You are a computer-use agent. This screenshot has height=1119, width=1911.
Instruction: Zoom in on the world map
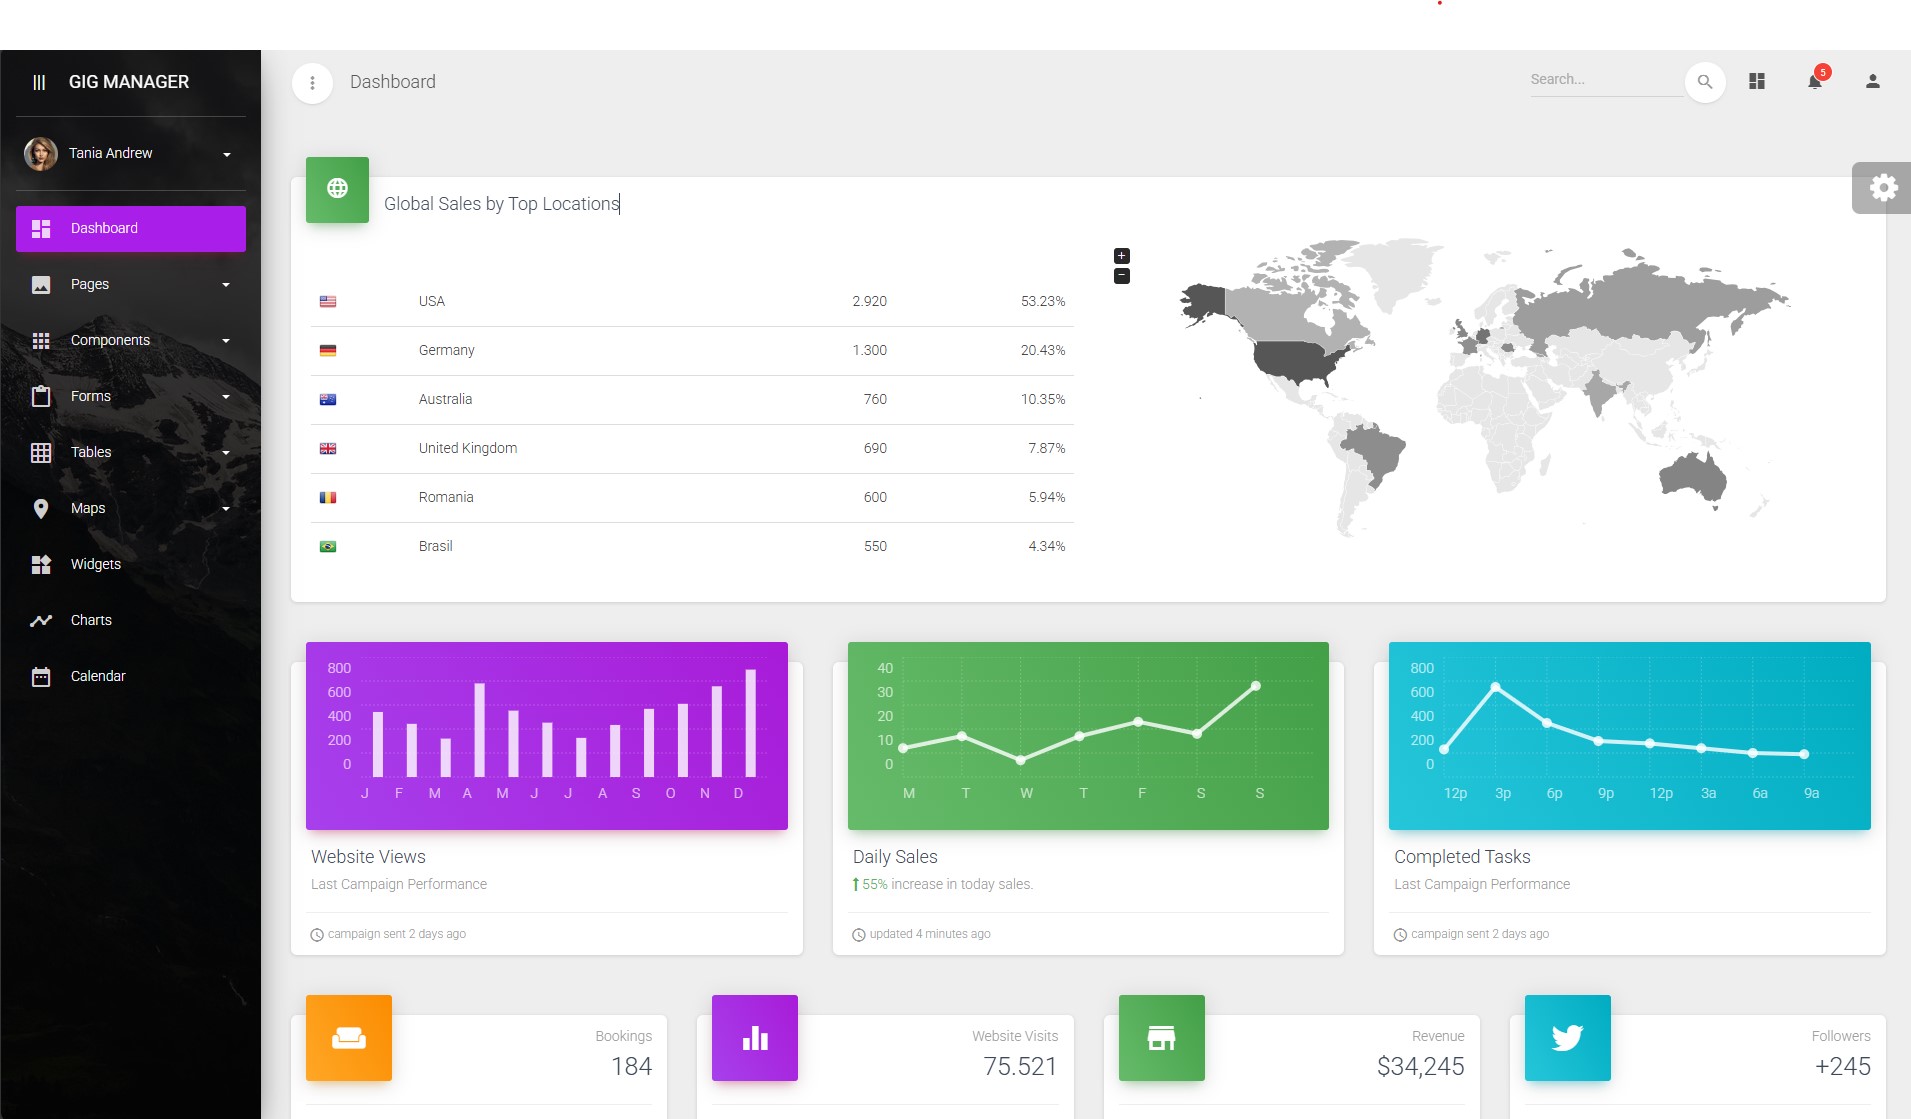[1122, 256]
